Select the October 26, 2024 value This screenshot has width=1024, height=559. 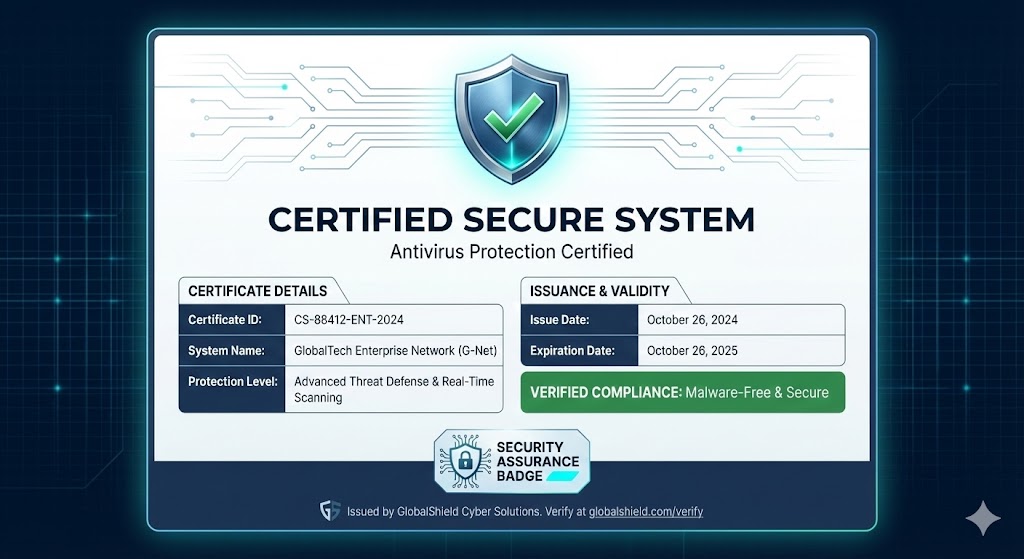tap(692, 320)
